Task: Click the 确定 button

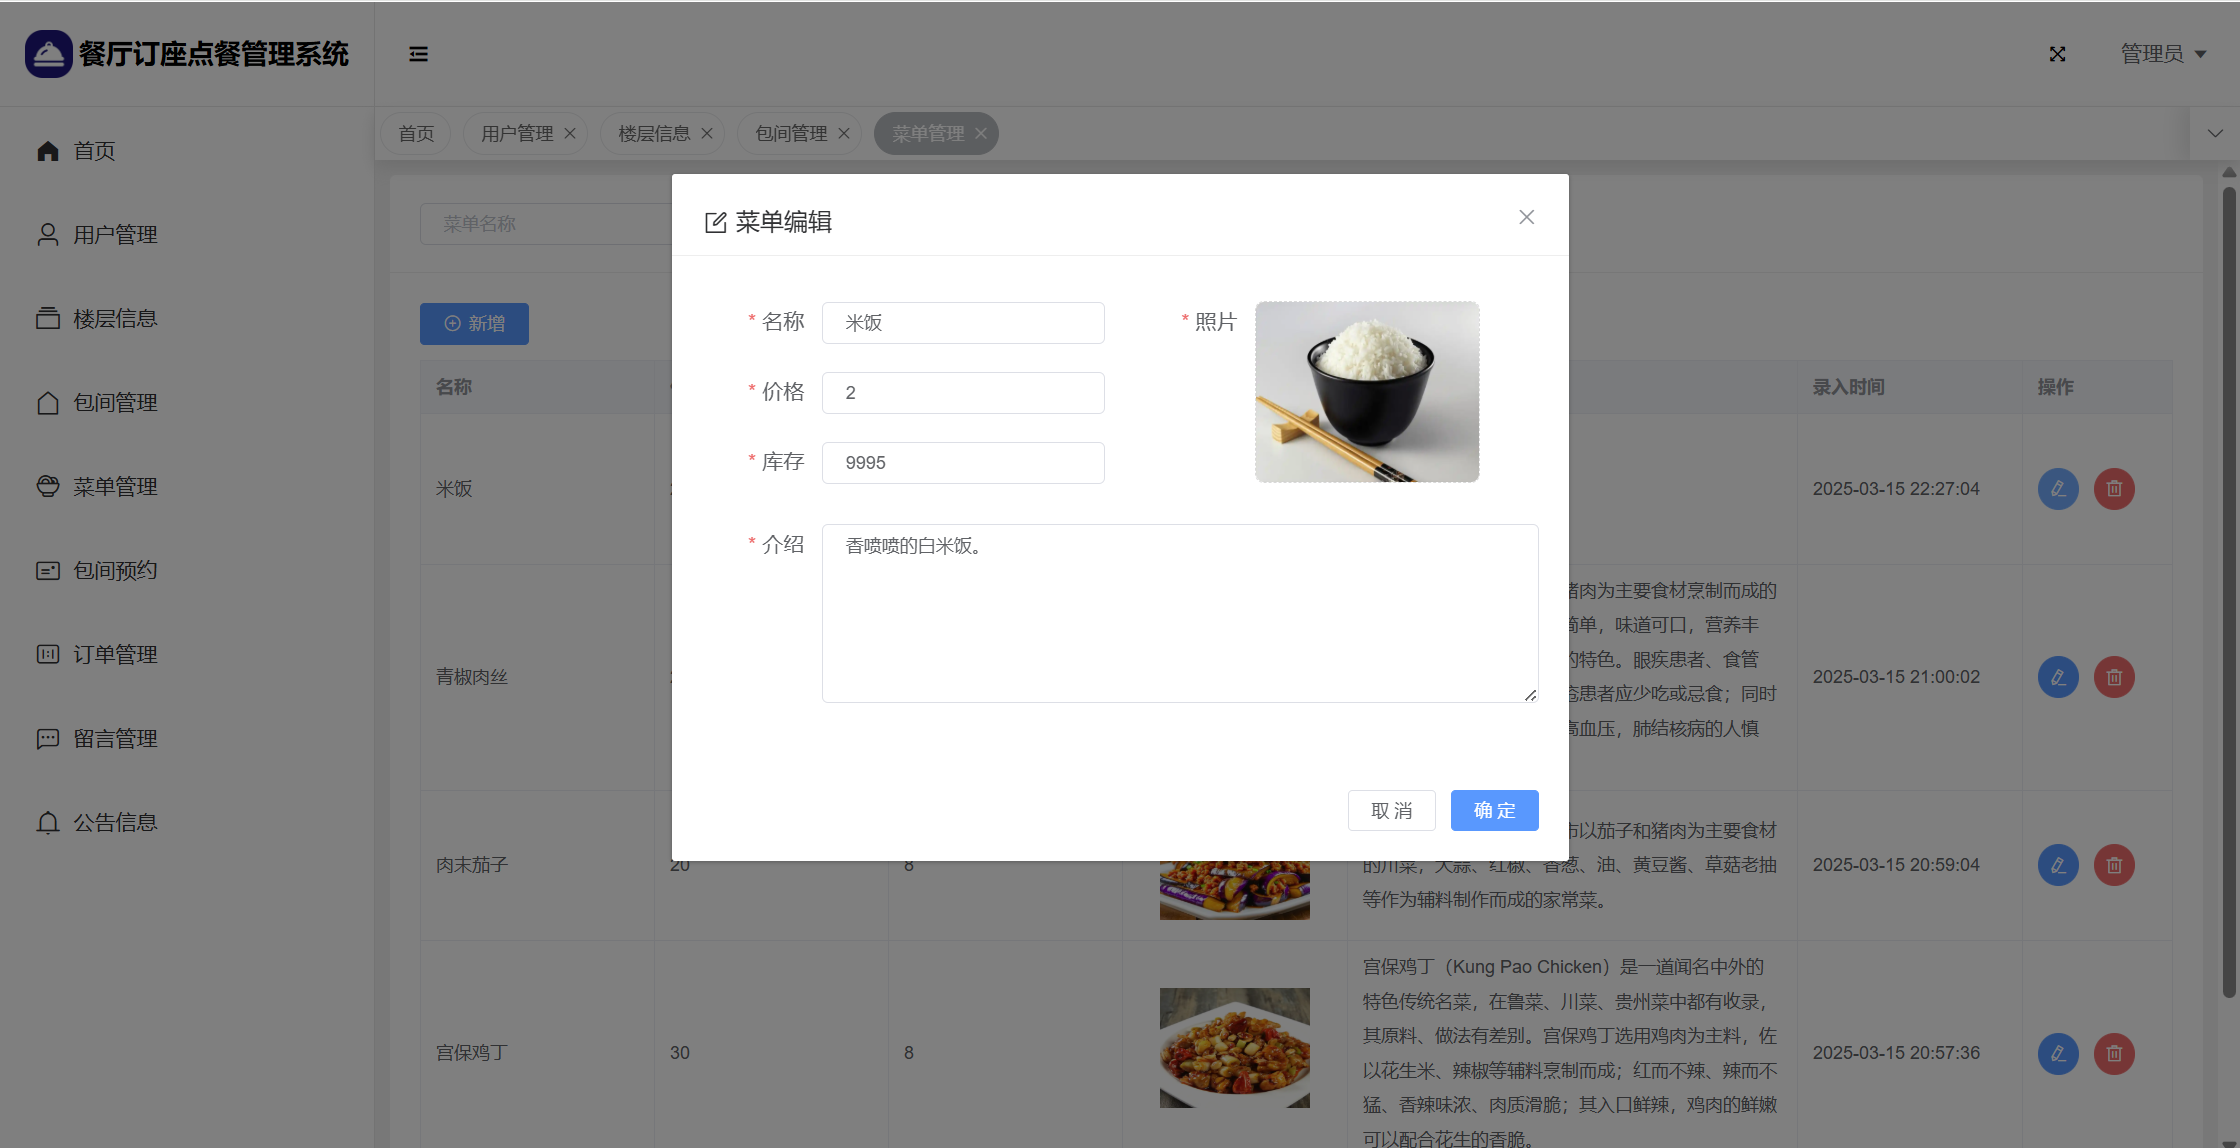Action: click(x=1494, y=810)
